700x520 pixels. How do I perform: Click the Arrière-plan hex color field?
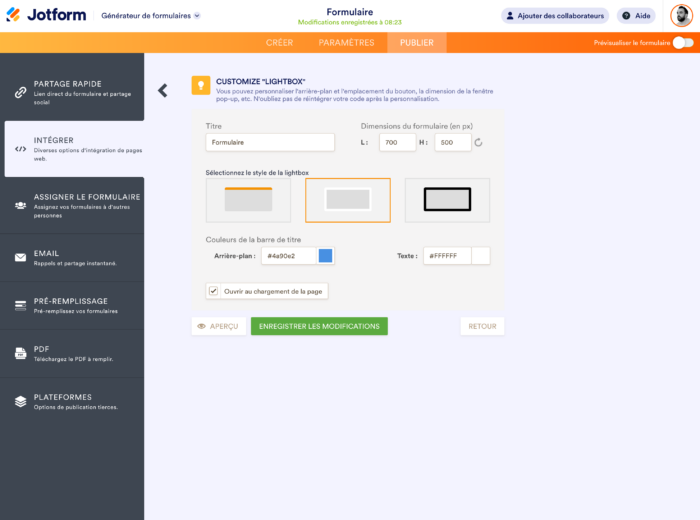point(289,256)
